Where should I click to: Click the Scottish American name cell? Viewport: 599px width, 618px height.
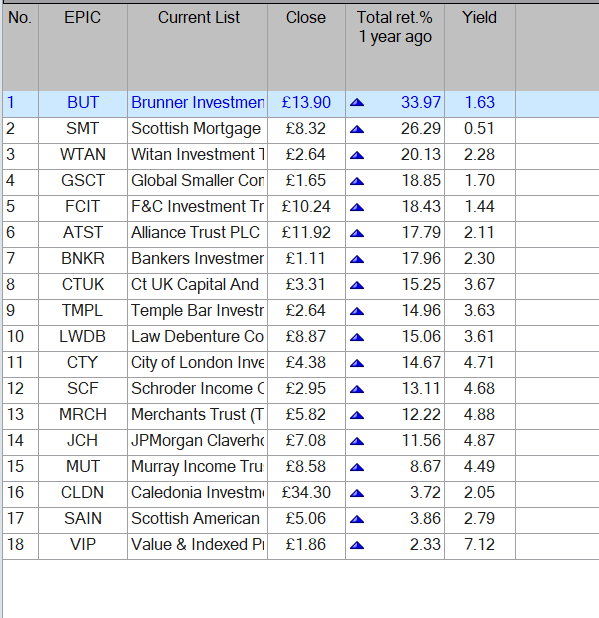click(x=197, y=519)
